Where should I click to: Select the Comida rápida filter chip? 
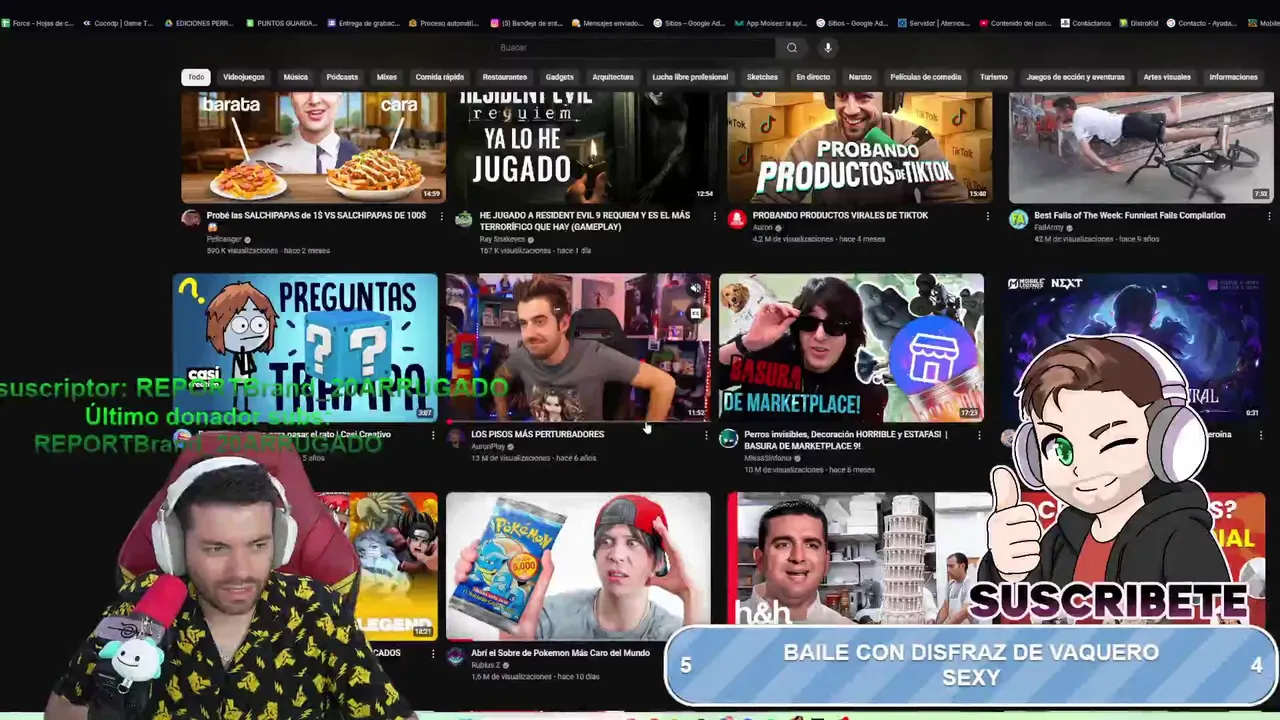tap(440, 77)
